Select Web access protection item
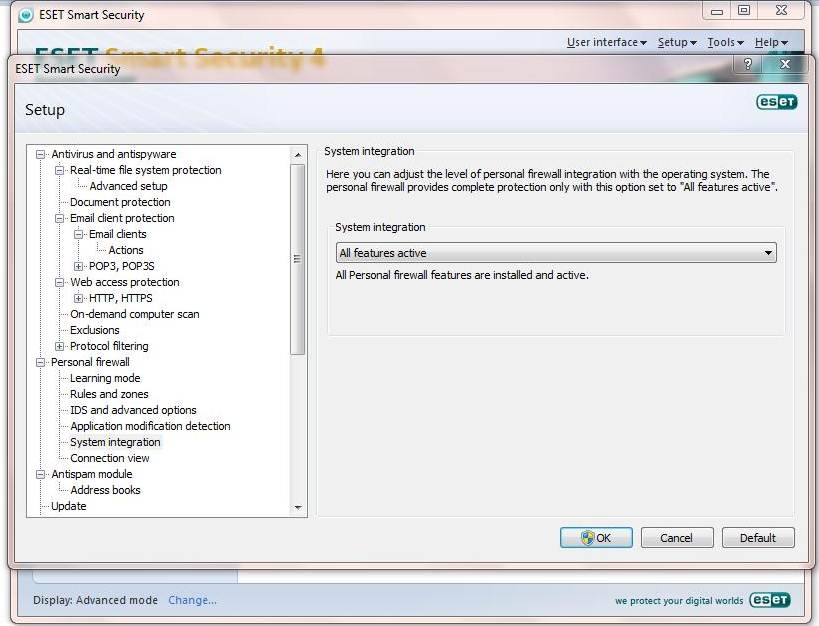 point(125,282)
